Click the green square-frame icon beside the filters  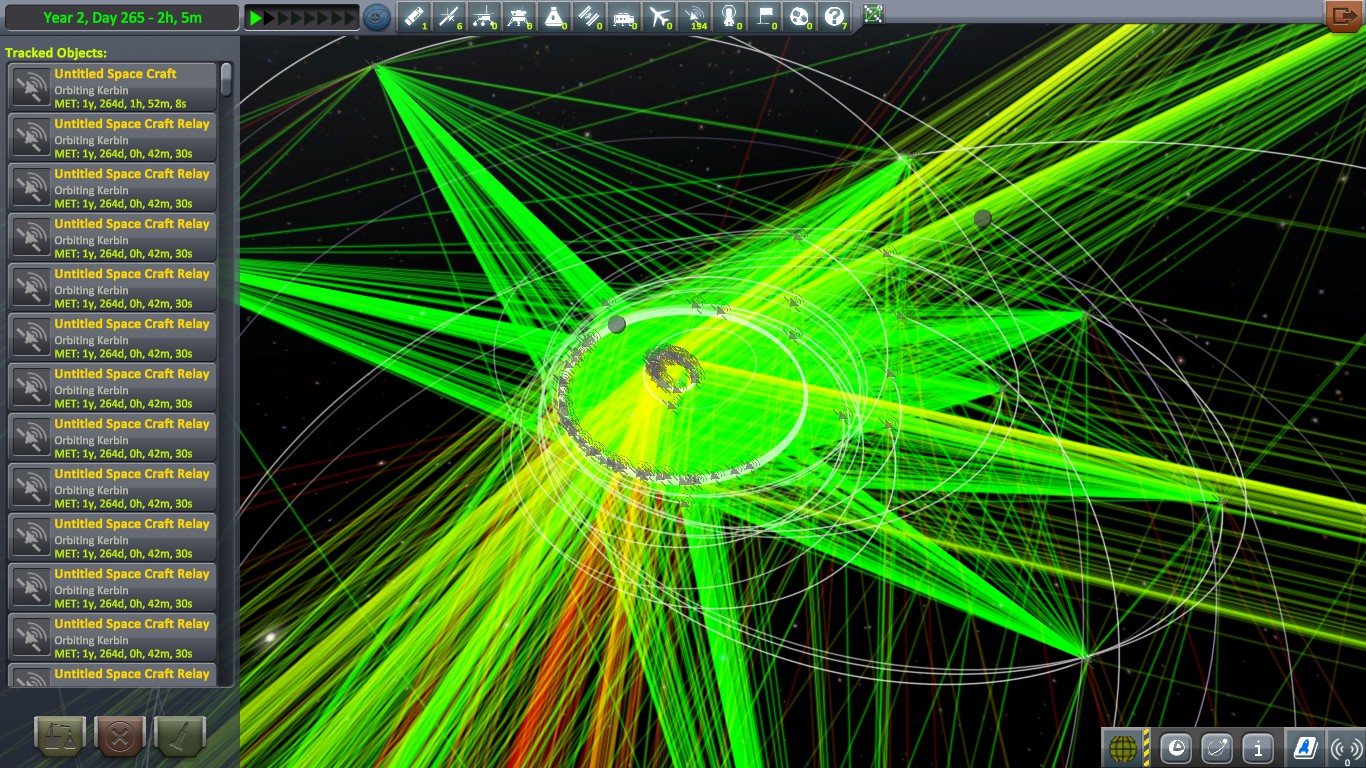coord(873,15)
